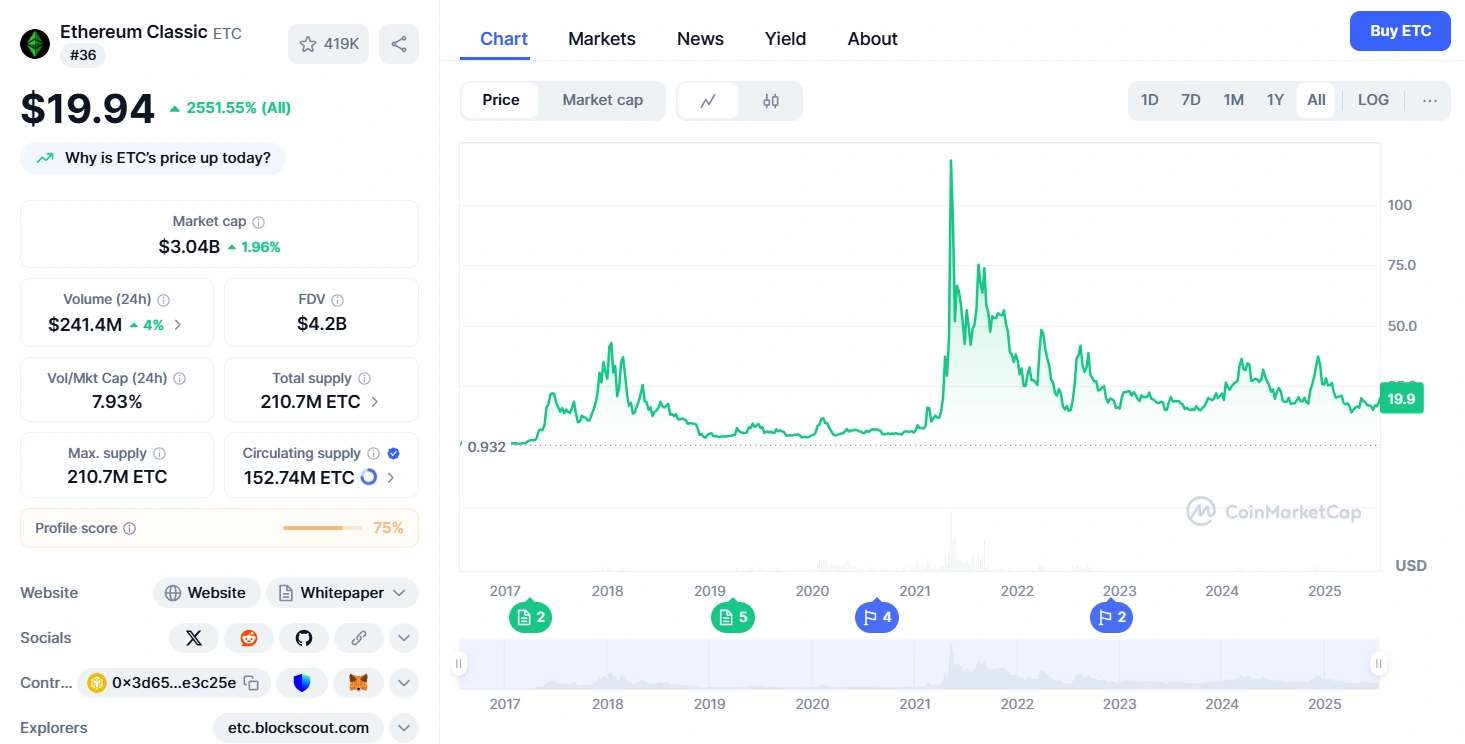This screenshot has width=1465, height=744.
Task: Open the Website link button
Action: click(207, 593)
